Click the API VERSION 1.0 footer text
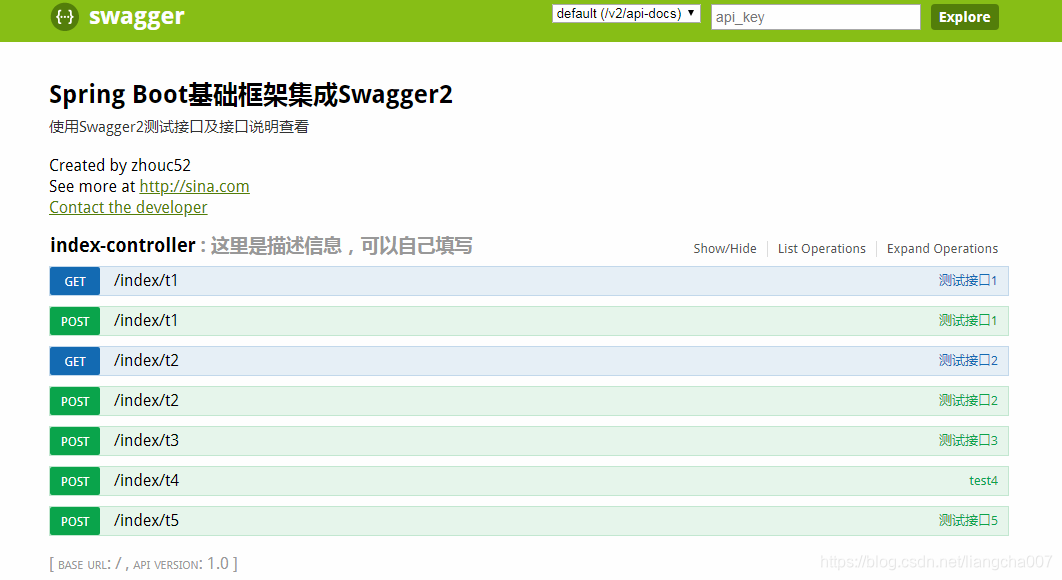 181,564
